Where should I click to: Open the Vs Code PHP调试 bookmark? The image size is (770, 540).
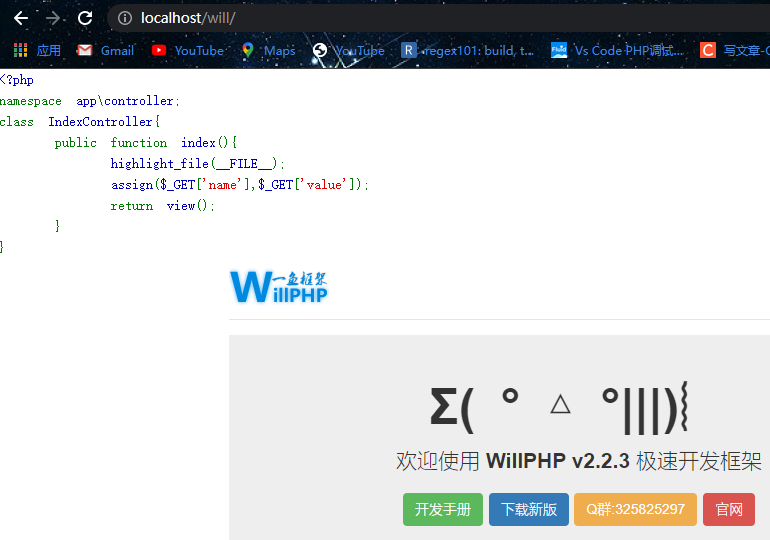[x=629, y=50]
